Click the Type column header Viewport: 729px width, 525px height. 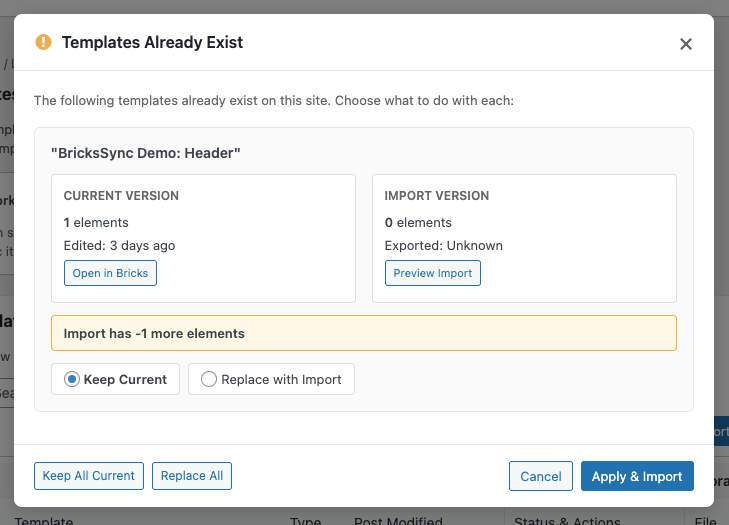[x=305, y=521]
